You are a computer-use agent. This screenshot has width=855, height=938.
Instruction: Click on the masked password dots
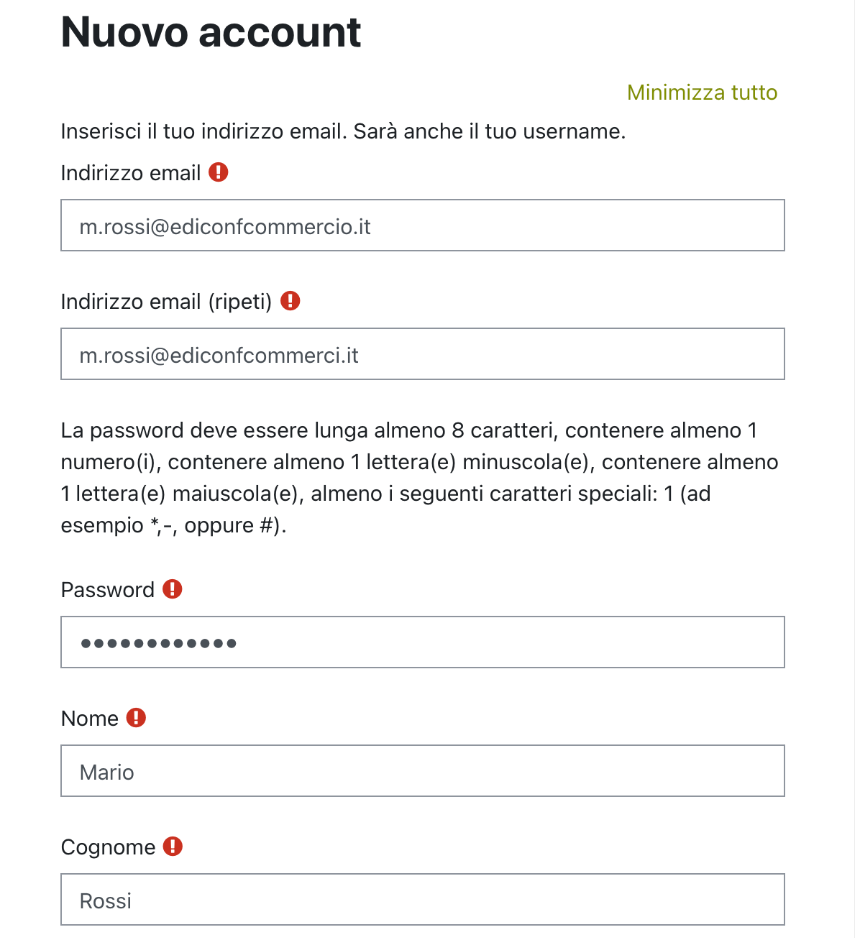158,643
